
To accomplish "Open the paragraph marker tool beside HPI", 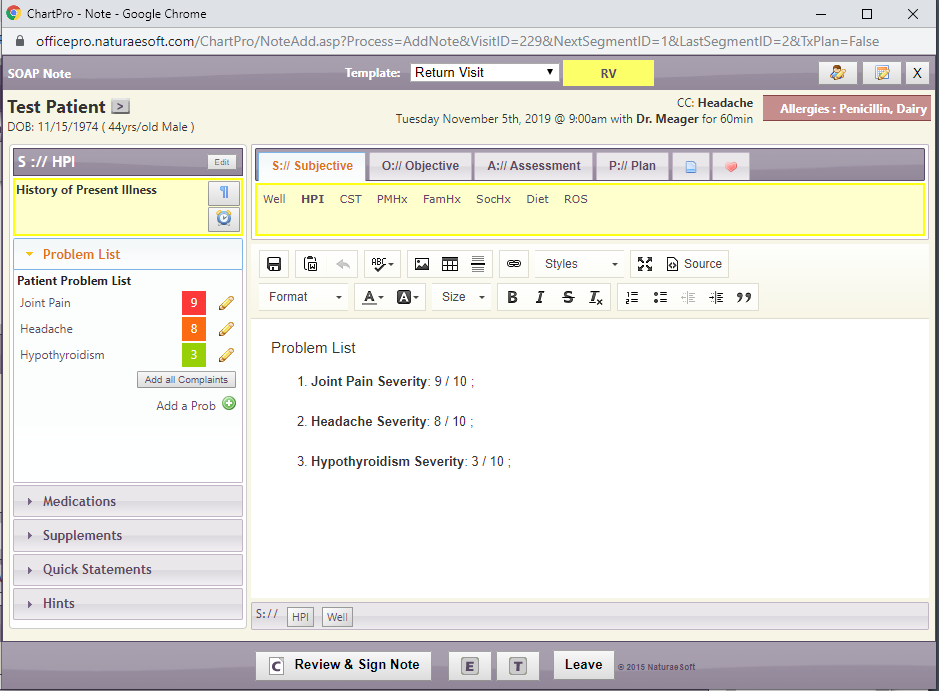I will pos(224,190).
